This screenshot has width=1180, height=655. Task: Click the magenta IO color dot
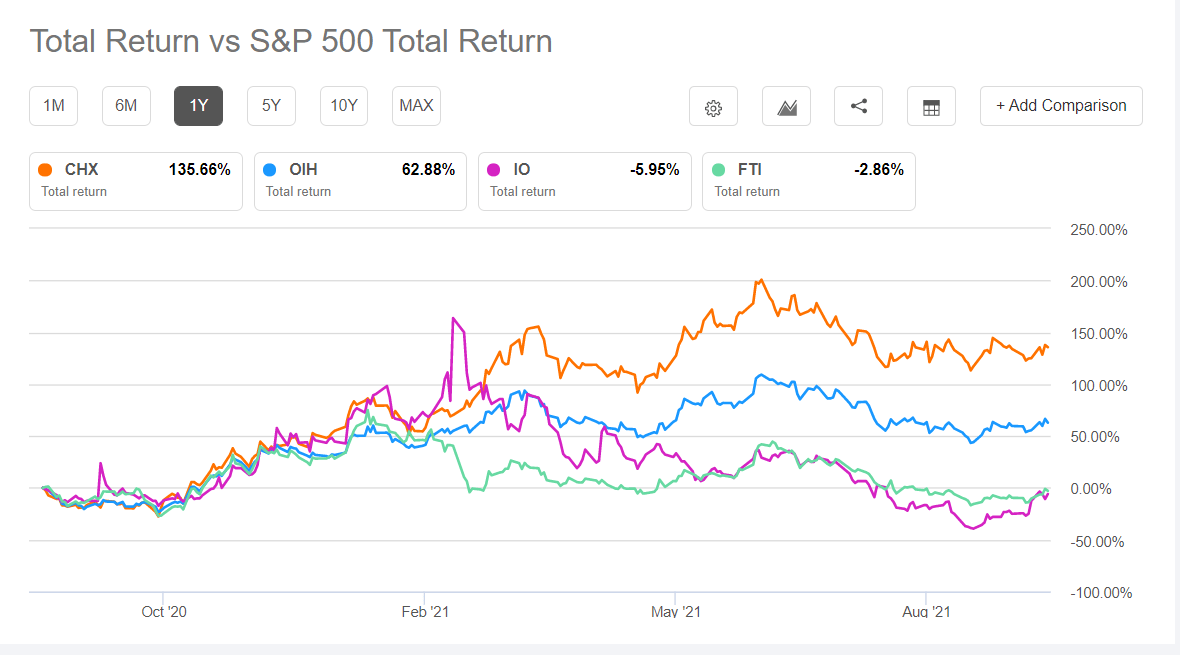(492, 168)
